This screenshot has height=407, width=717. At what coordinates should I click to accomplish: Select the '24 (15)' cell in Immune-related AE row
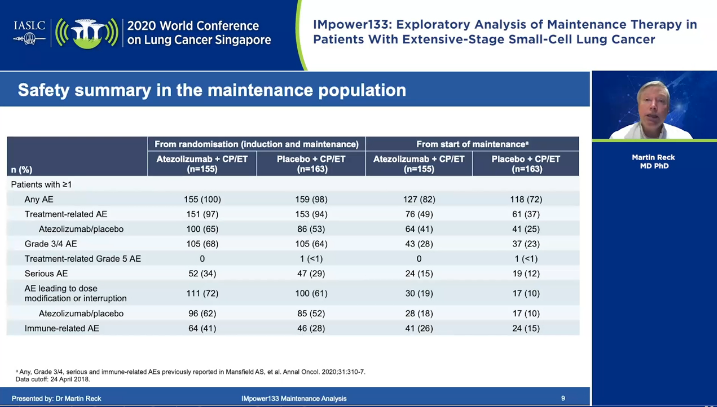tap(526, 328)
